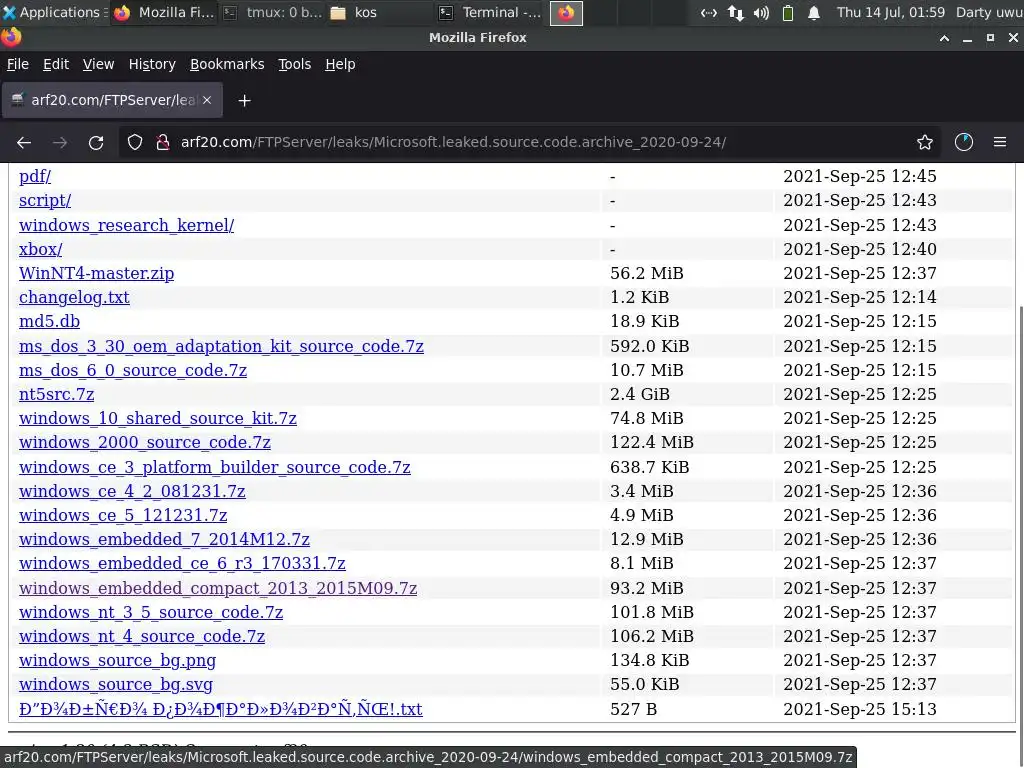The image size is (1024, 768).
Task: Open the network connection tray icon
Action: (x=709, y=12)
